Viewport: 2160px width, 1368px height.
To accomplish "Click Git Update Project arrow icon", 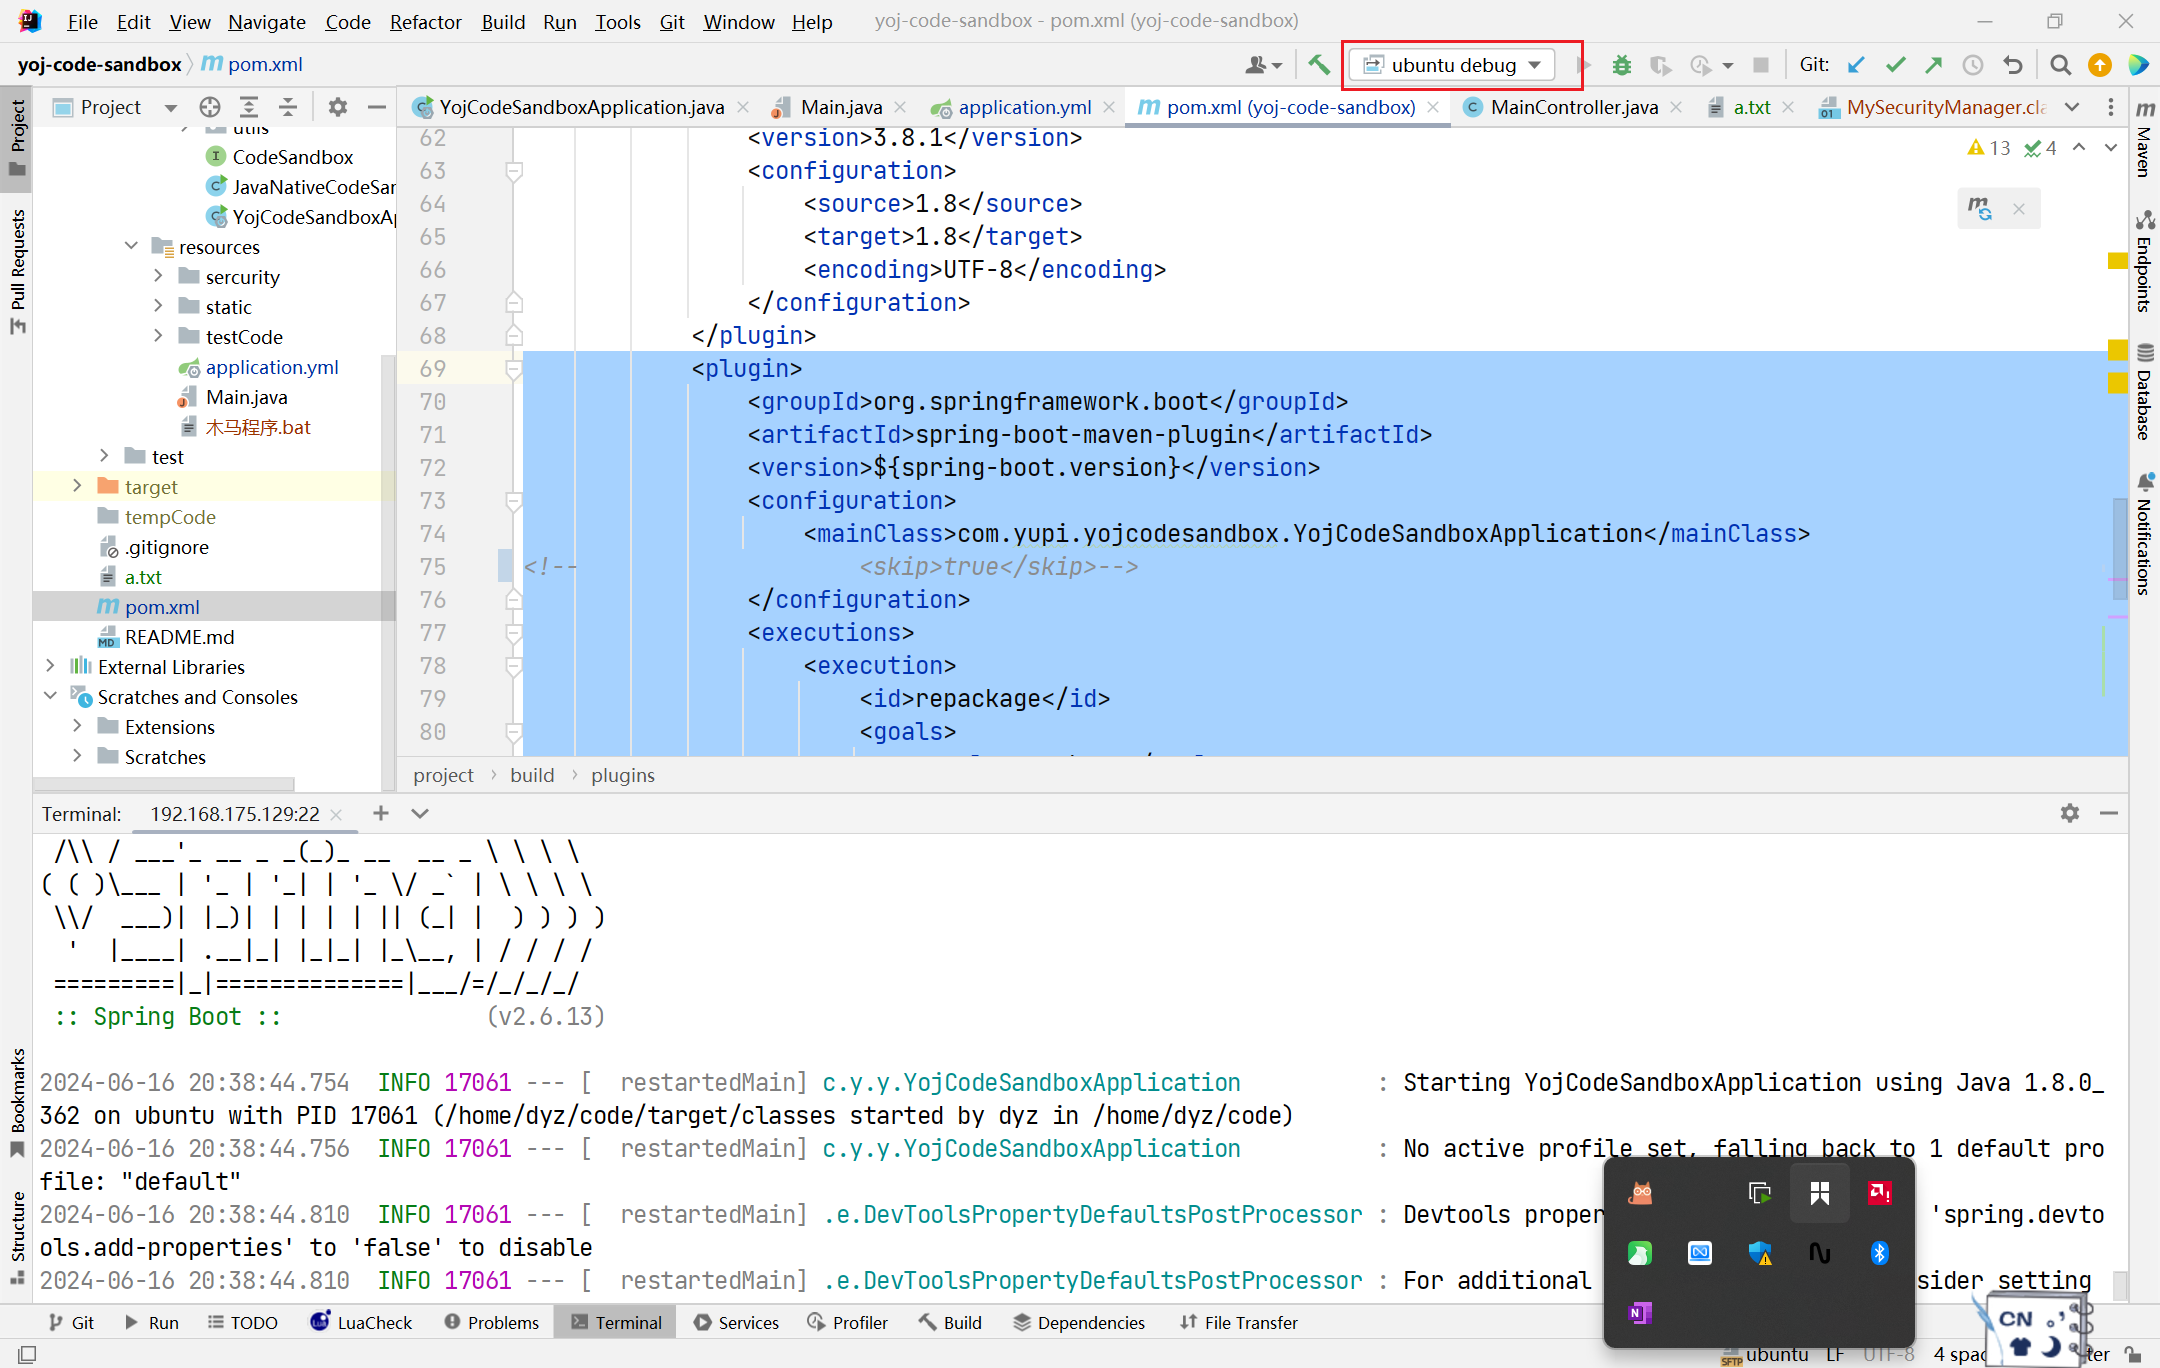I will pyautogui.click(x=1856, y=65).
